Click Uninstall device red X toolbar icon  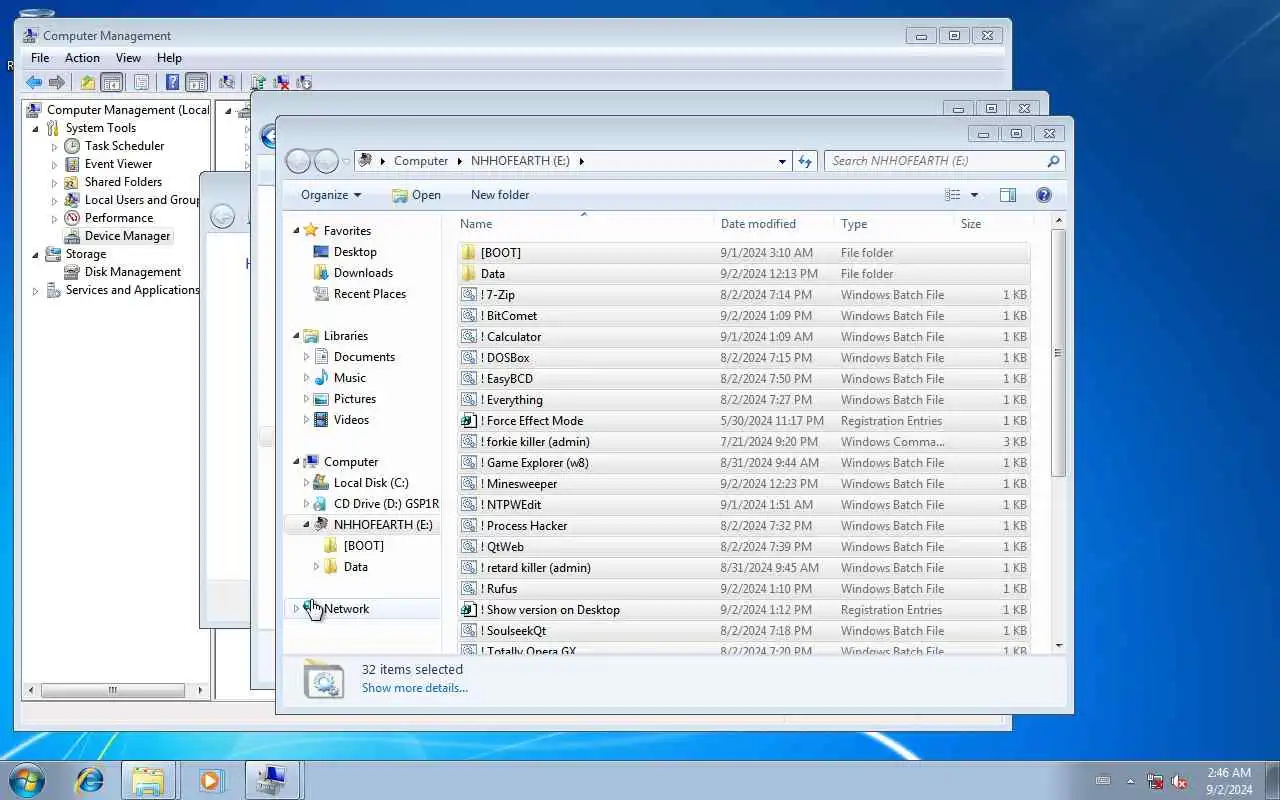(x=282, y=83)
